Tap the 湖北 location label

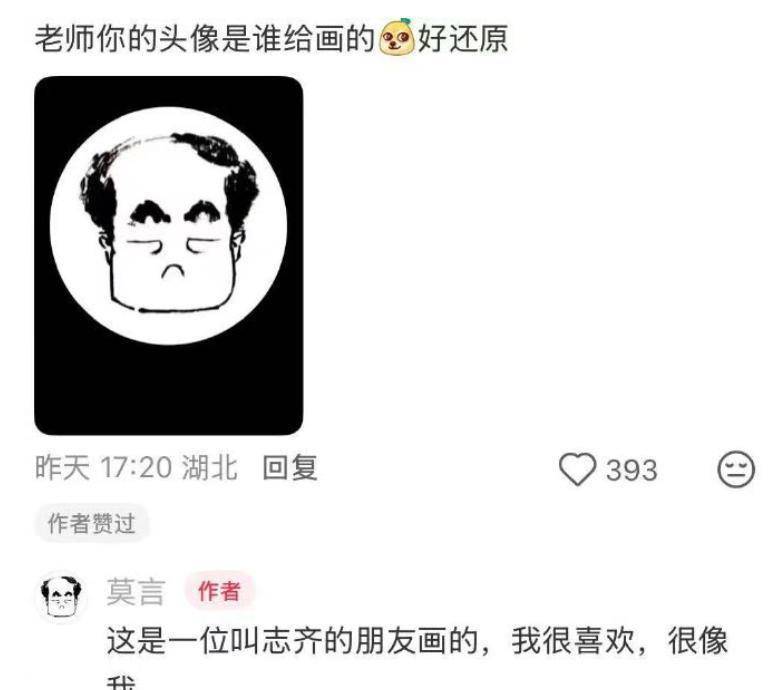click(x=209, y=468)
